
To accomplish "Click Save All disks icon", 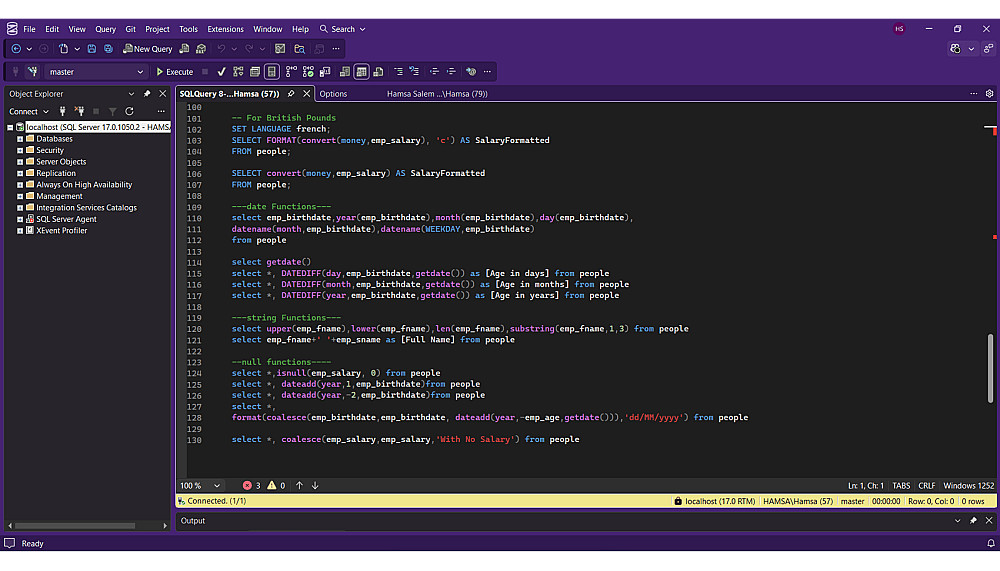I will [108, 48].
